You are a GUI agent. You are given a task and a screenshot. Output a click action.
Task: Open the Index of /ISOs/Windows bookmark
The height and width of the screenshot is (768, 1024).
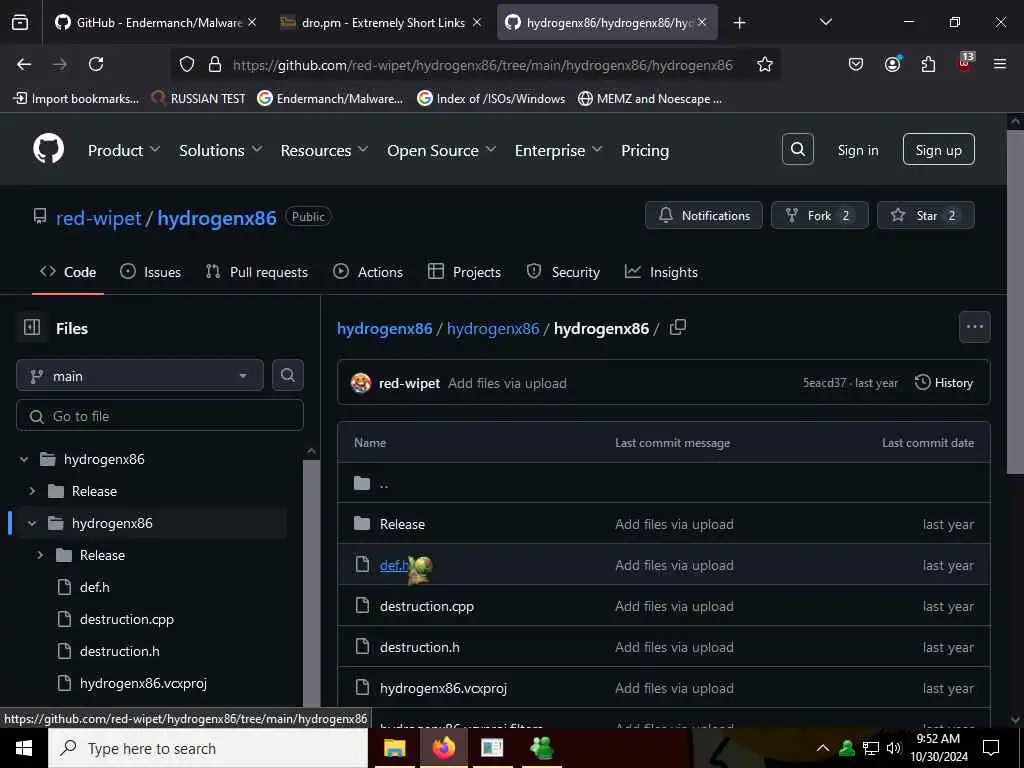(491, 99)
